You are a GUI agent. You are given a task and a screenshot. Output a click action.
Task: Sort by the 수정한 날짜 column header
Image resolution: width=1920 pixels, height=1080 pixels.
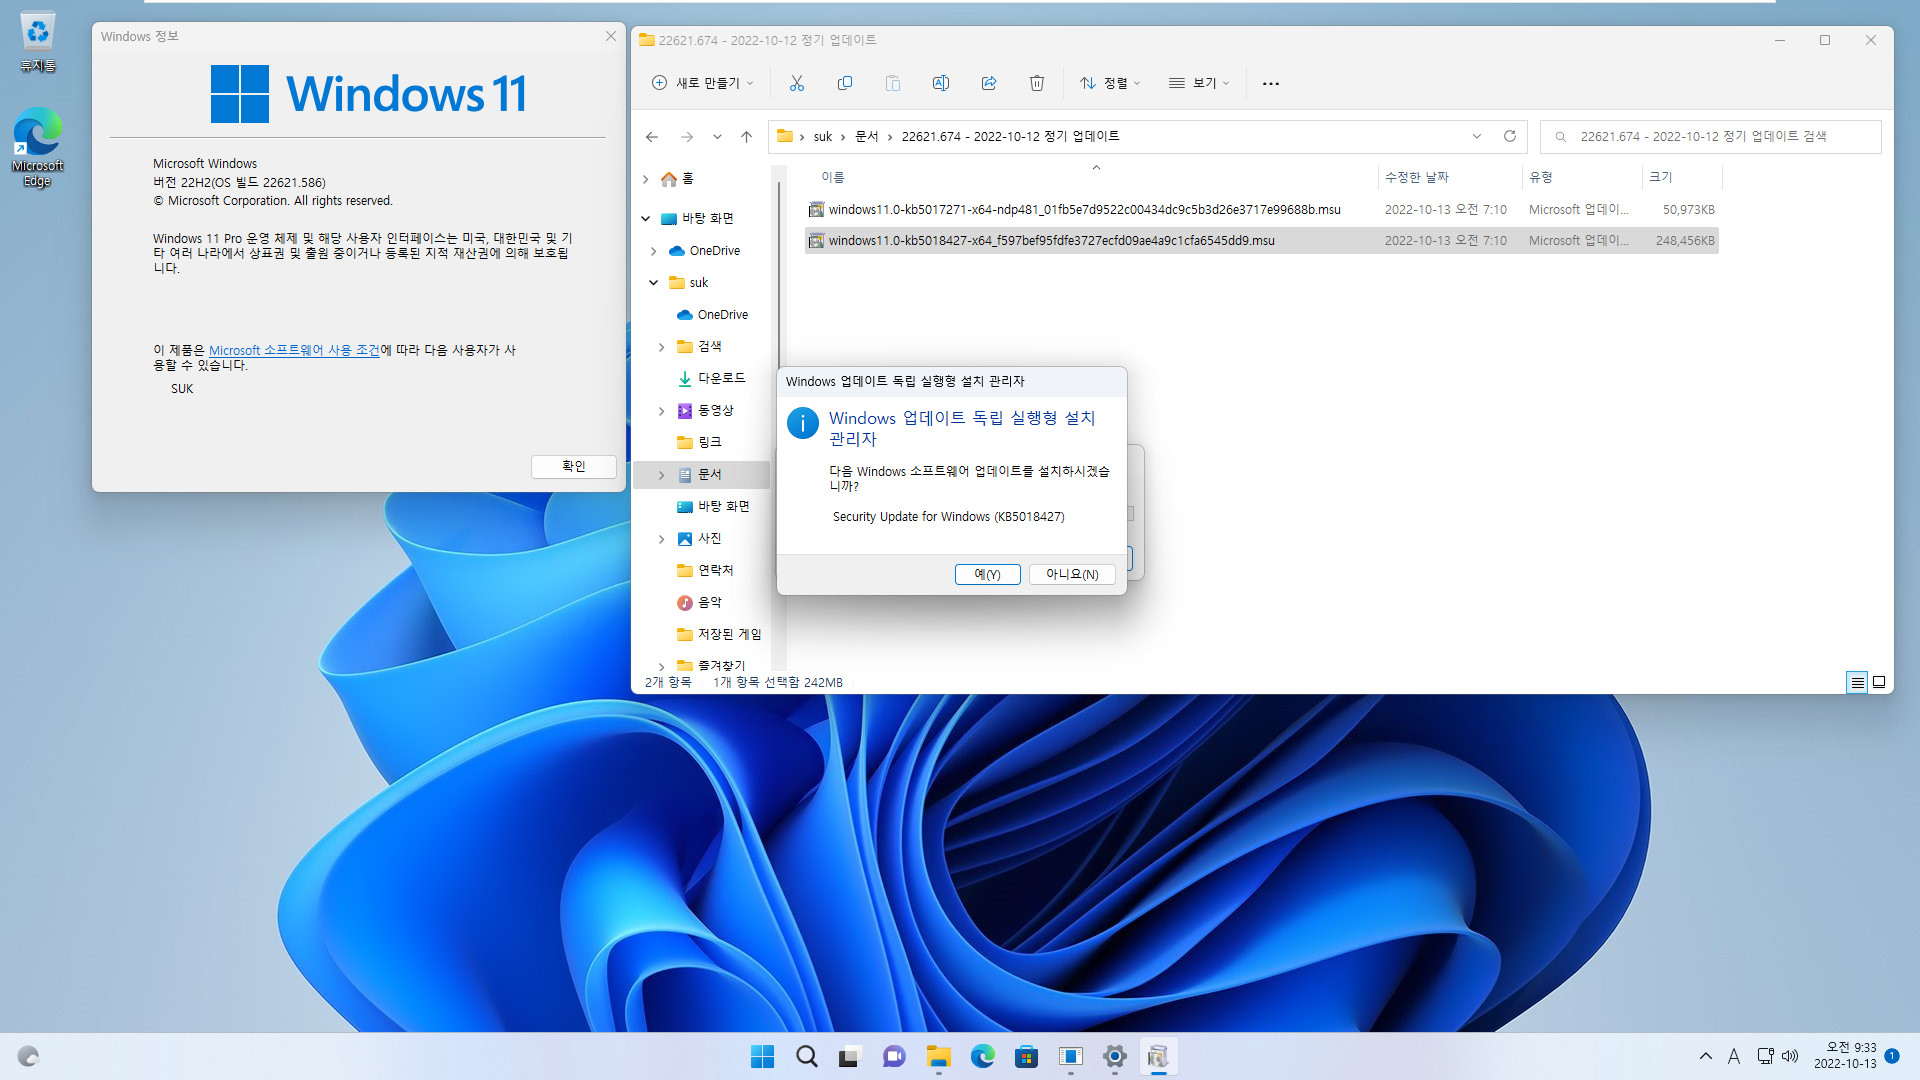click(x=1449, y=177)
